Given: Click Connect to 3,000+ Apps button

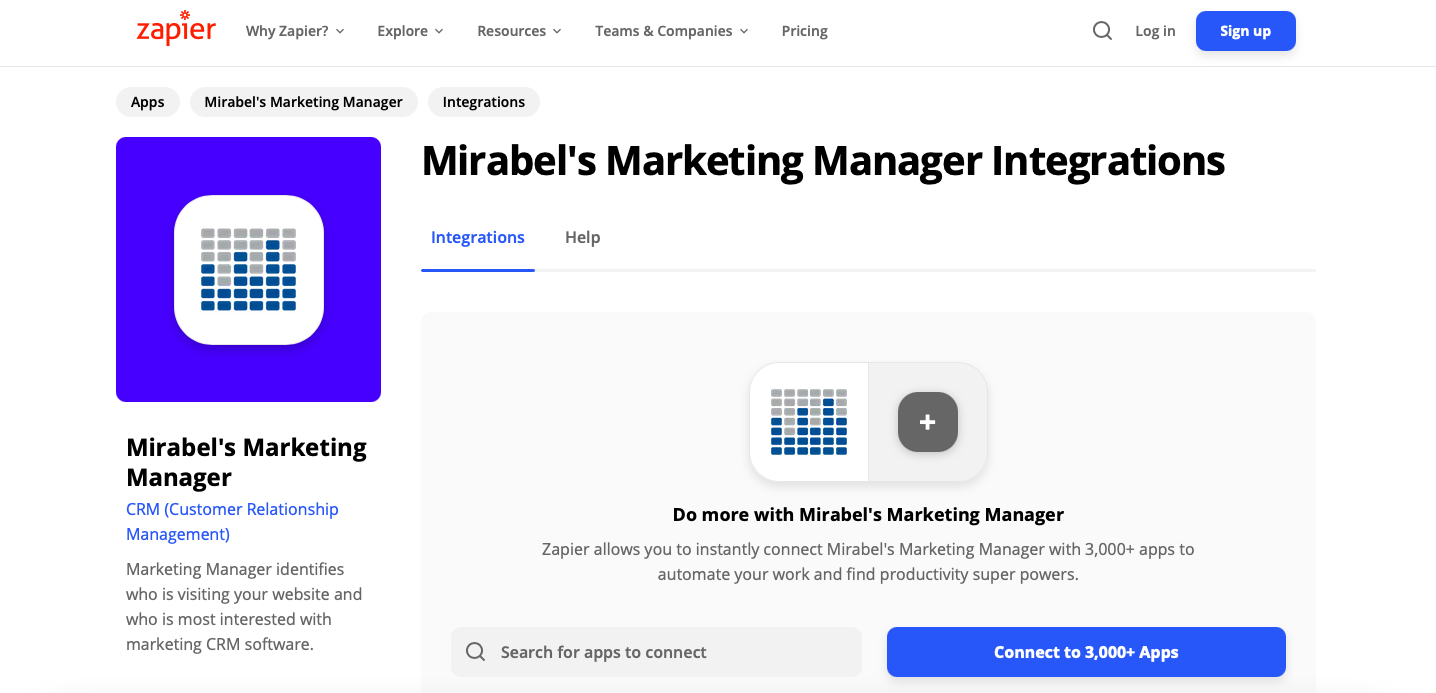Looking at the screenshot, I should [1086, 652].
